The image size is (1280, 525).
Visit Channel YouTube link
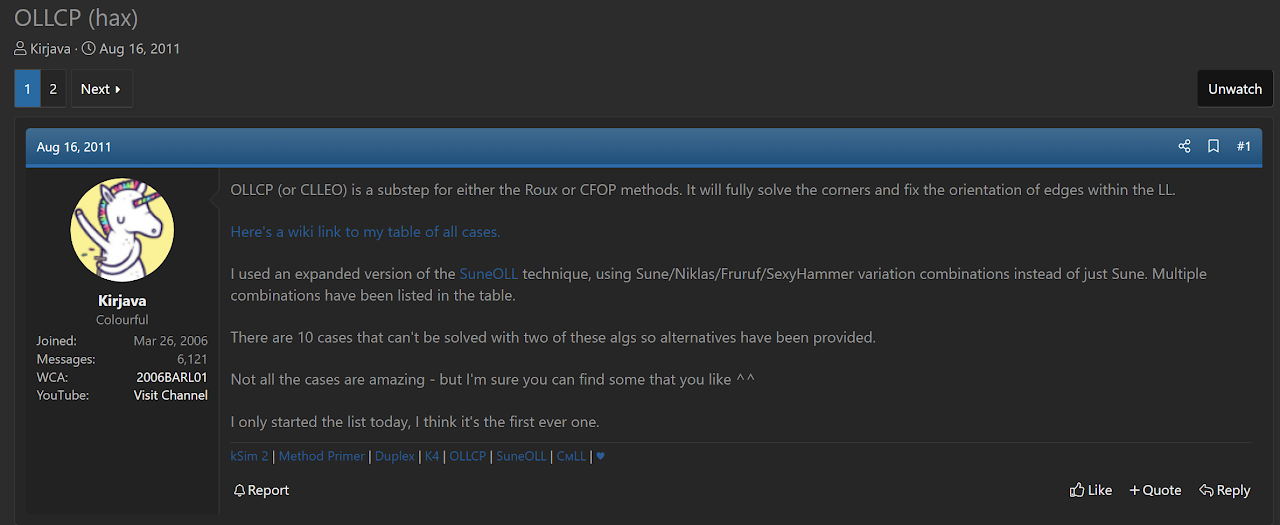(x=171, y=395)
